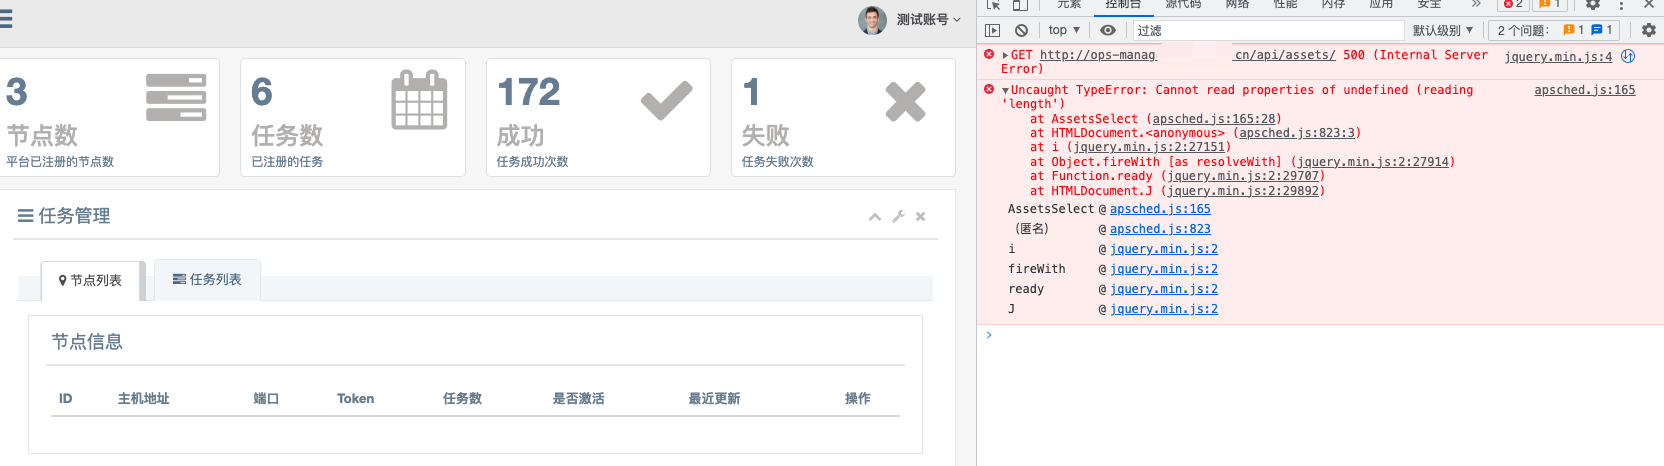Viewport: 1664px width, 466px height.
Task: Open apsched.js:165:28 stack link
Action: tap(1214, 119)
